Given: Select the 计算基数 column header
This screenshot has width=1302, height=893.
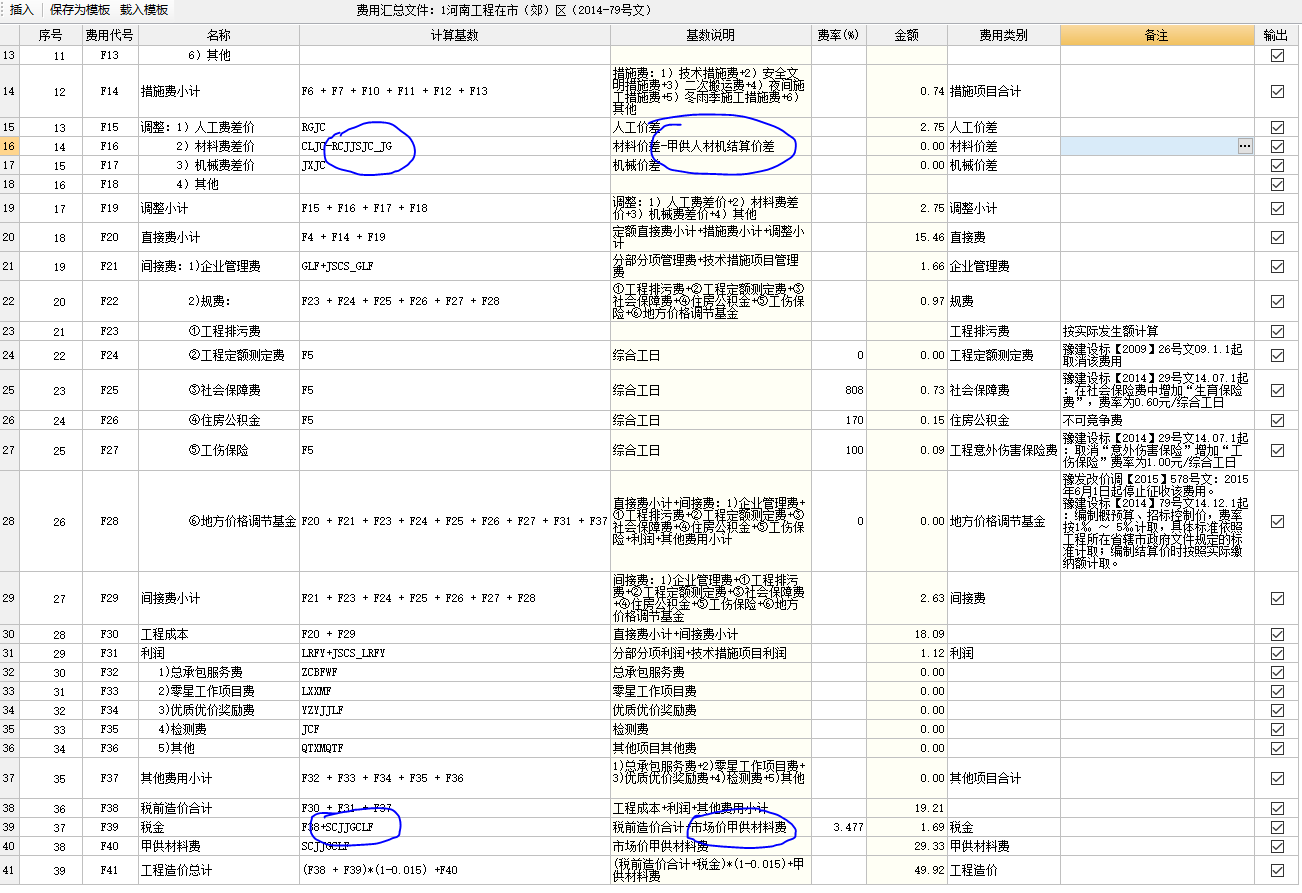Looking at the screenshot, I should pos(454,35).
